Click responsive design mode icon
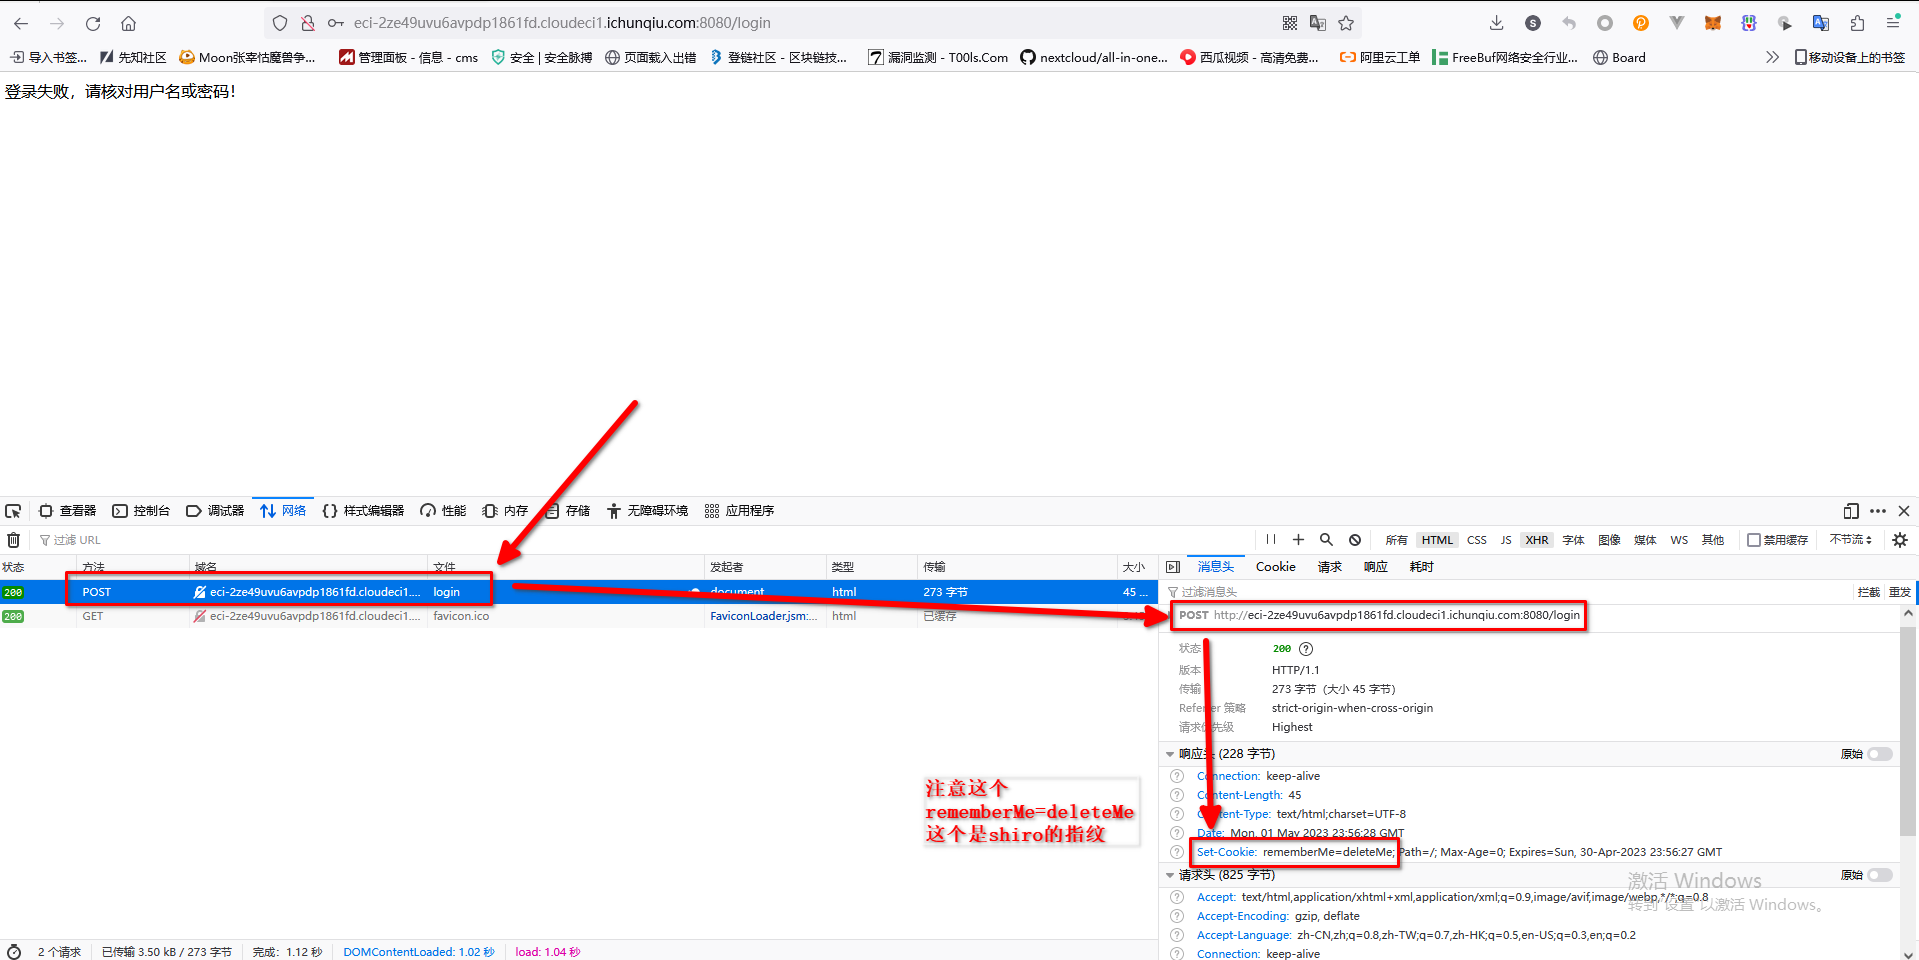The image size is (1919, 960). [x=1851, y=511]
